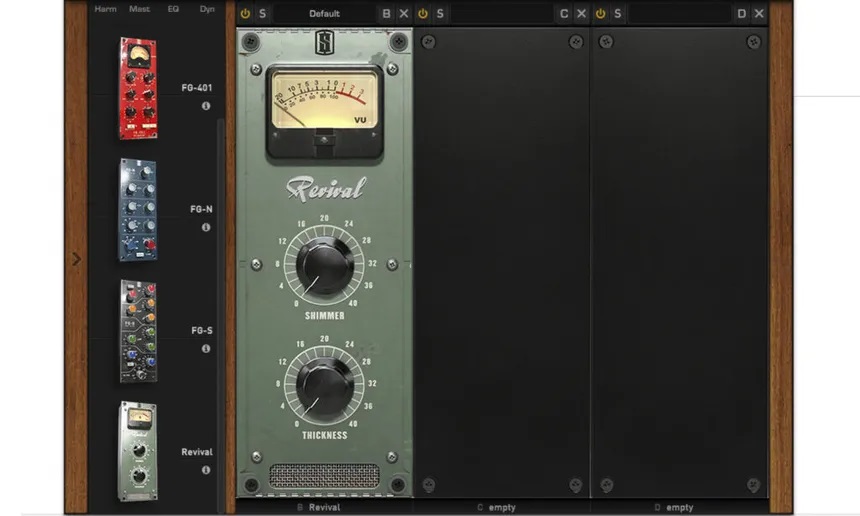Select the EQ module tab
This screenshot has width=860, height=516.
(173, 9)
